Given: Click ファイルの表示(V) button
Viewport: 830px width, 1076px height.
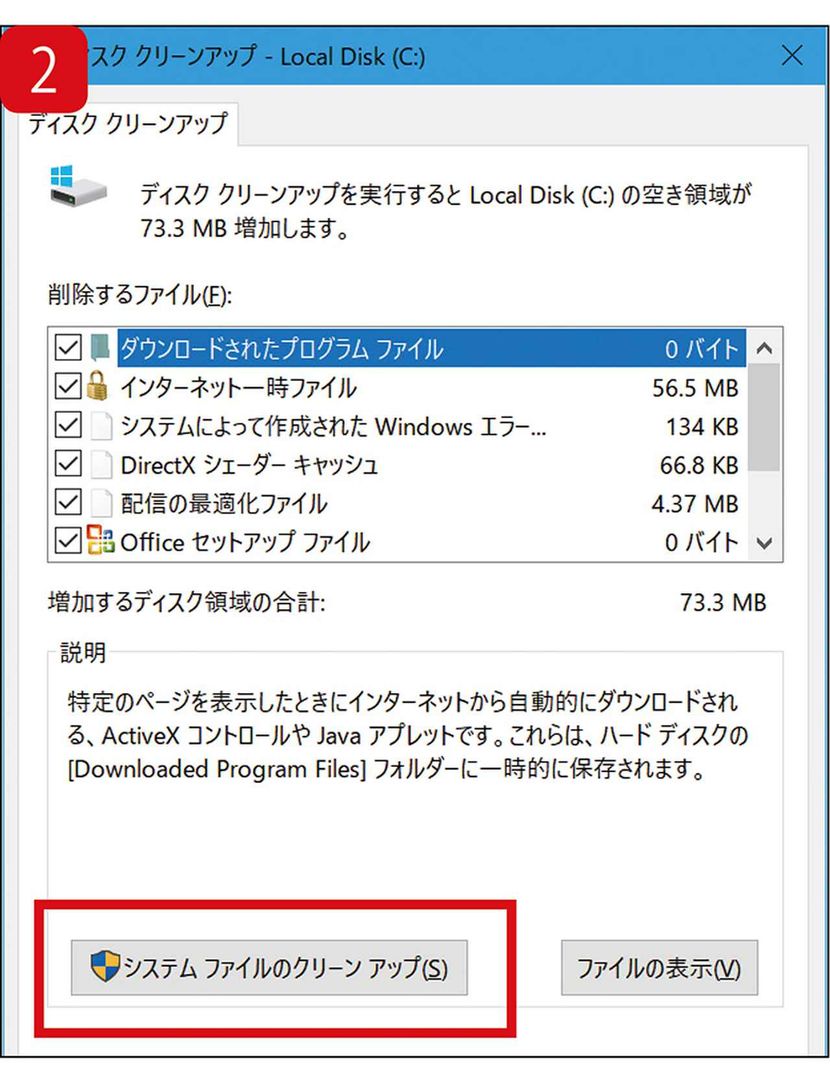Looking at the screenshot, I should tap(659, 968).
